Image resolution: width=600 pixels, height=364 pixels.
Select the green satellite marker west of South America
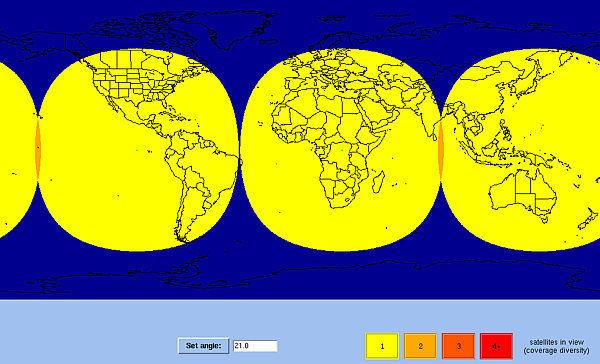(137, 150)
